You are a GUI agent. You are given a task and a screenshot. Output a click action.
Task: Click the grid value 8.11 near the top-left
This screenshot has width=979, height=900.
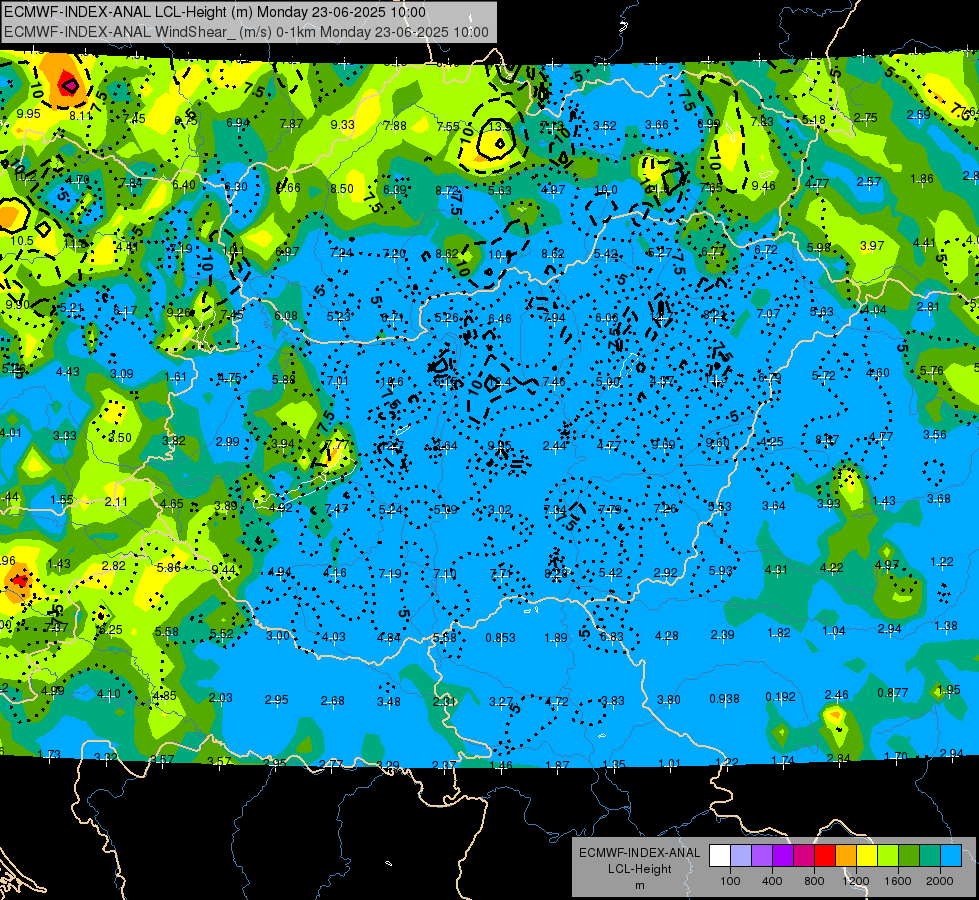tap(81, 115)
